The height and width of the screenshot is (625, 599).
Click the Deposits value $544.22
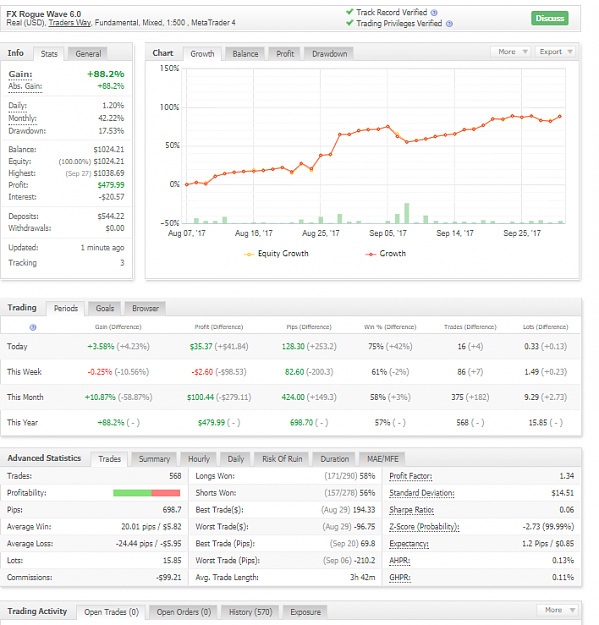tap(111, 216)
